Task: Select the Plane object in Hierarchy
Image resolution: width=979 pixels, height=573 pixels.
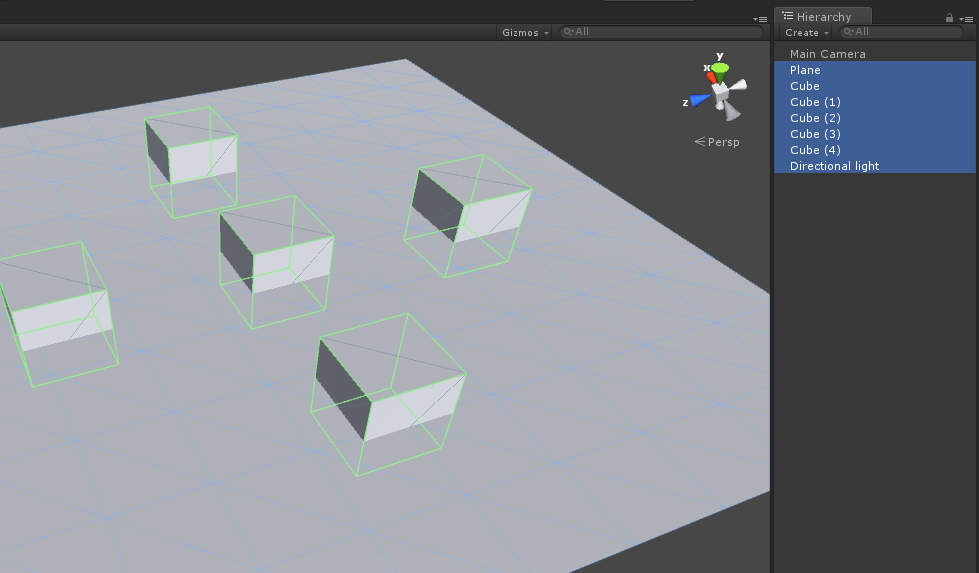Action: coord(875,70)
